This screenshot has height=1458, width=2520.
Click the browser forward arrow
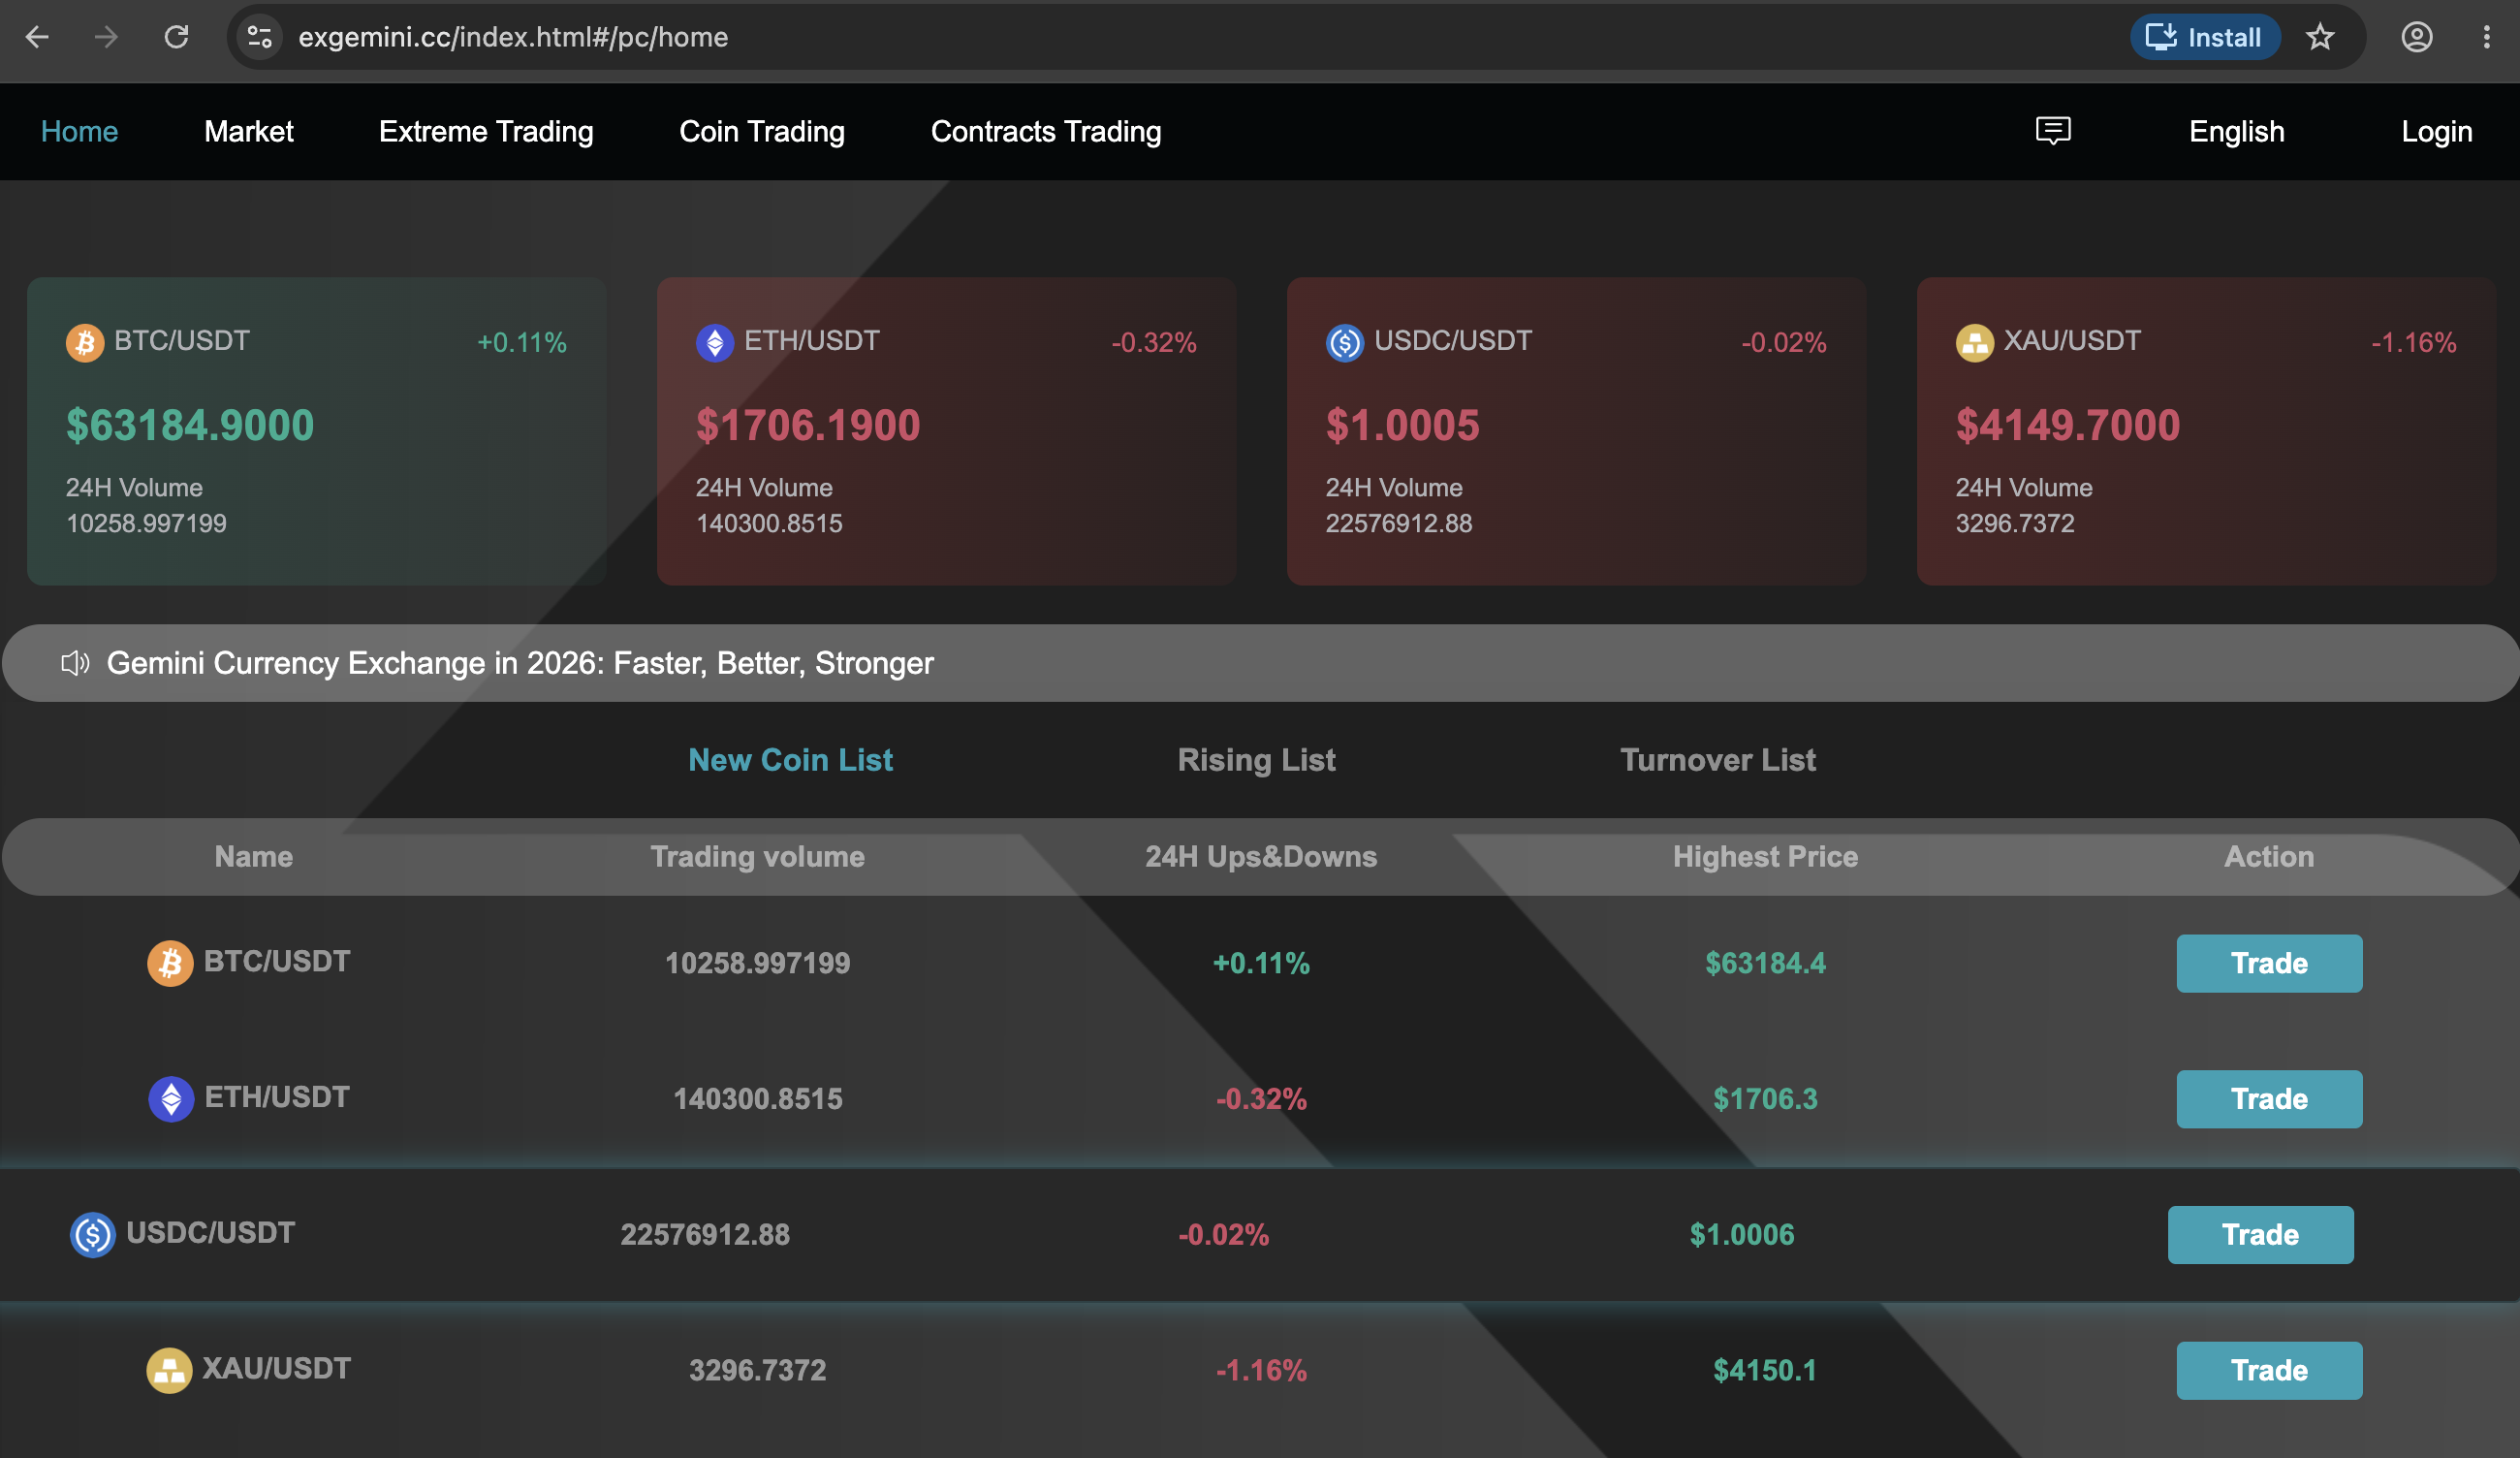(106, 37)
